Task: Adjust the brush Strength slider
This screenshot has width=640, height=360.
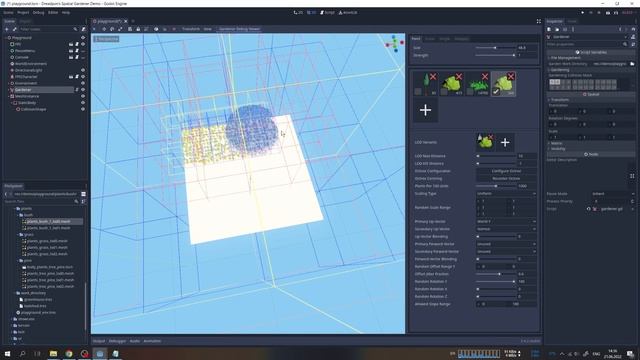Action: 495,55
